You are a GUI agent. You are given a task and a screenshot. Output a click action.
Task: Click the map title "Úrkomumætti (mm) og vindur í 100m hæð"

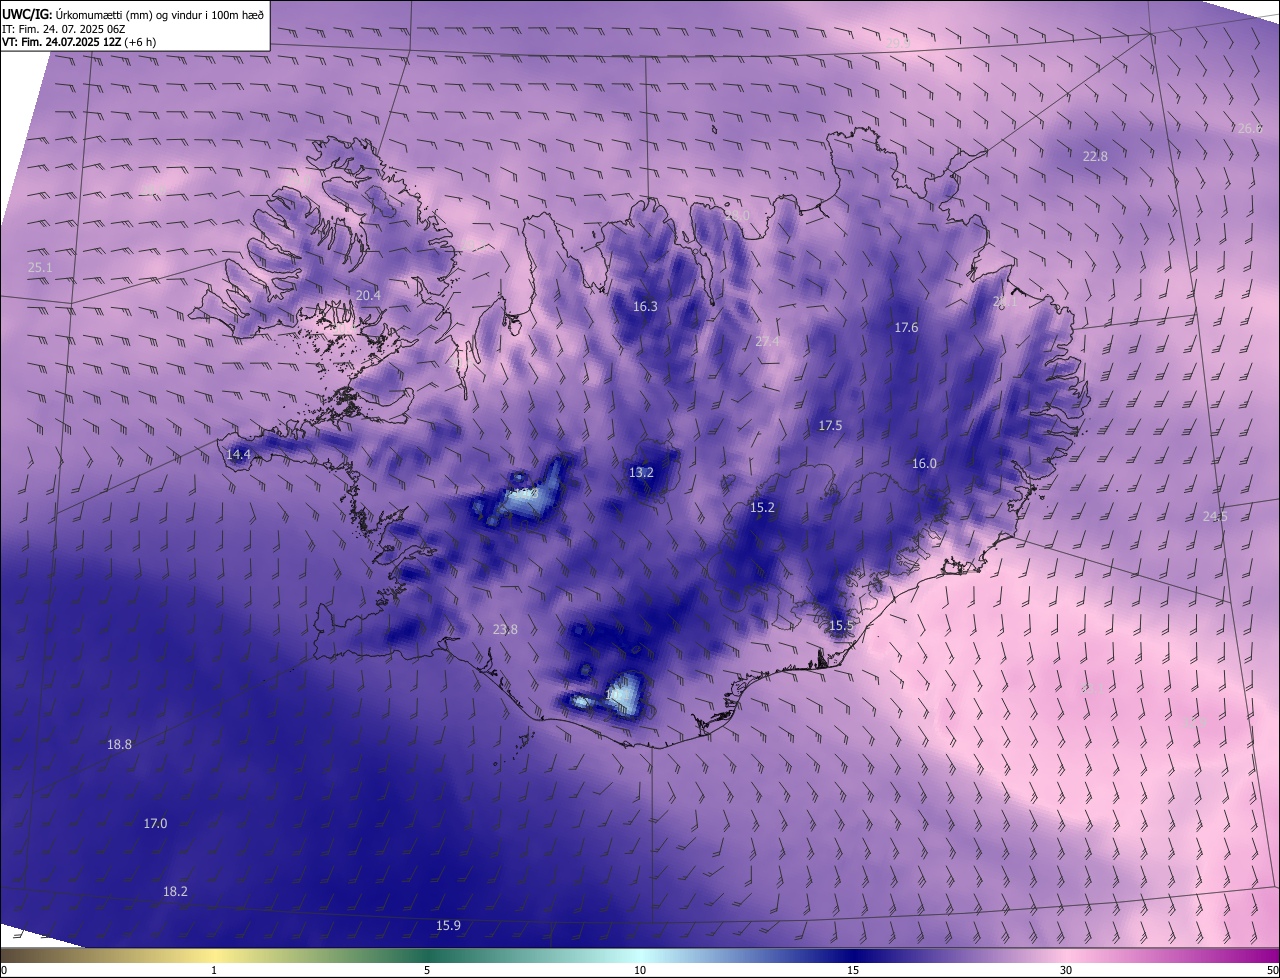pyautogui.click(x=160, y=14)
